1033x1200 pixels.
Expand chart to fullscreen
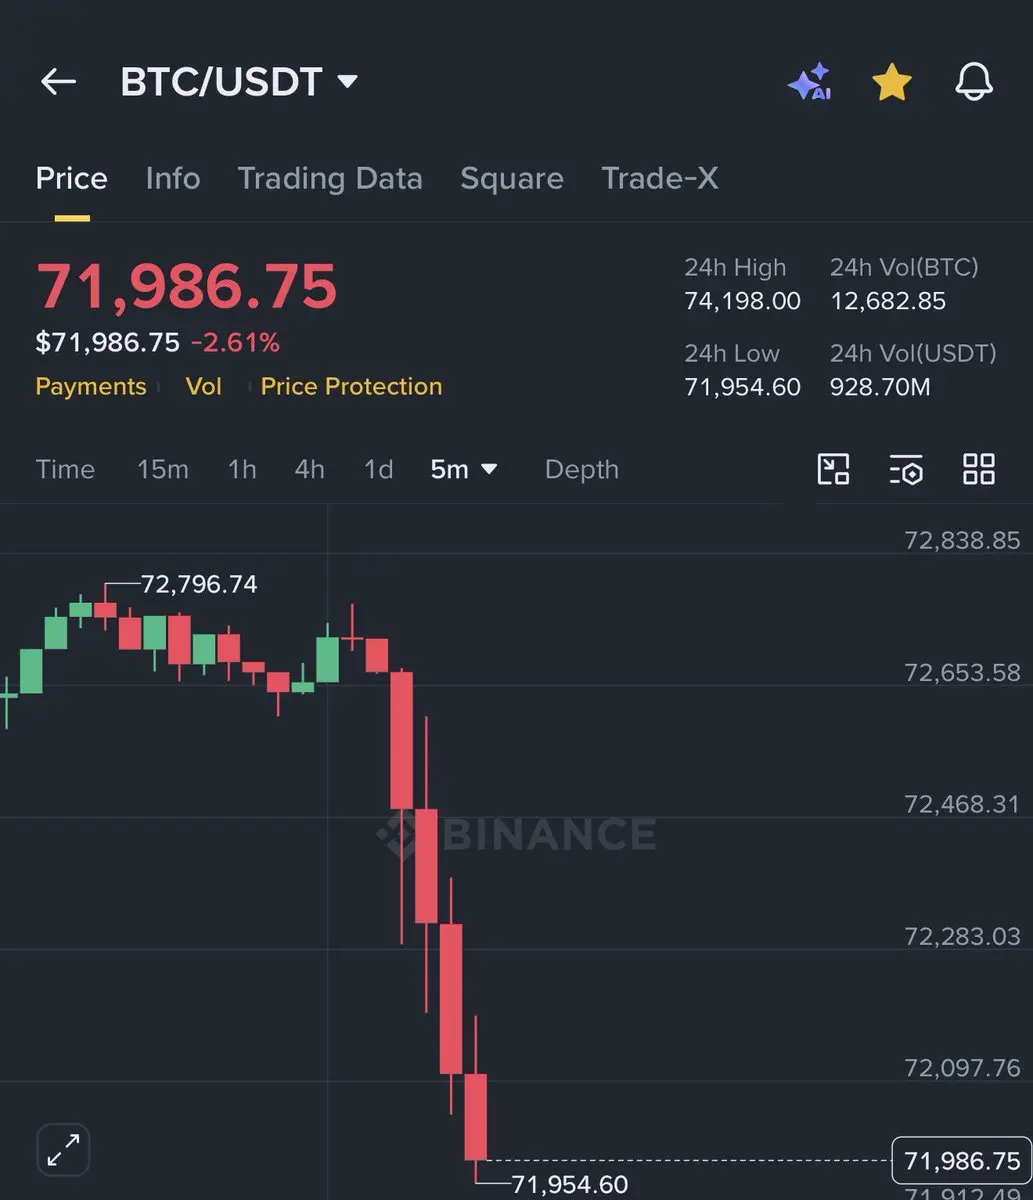[64, 1149]
